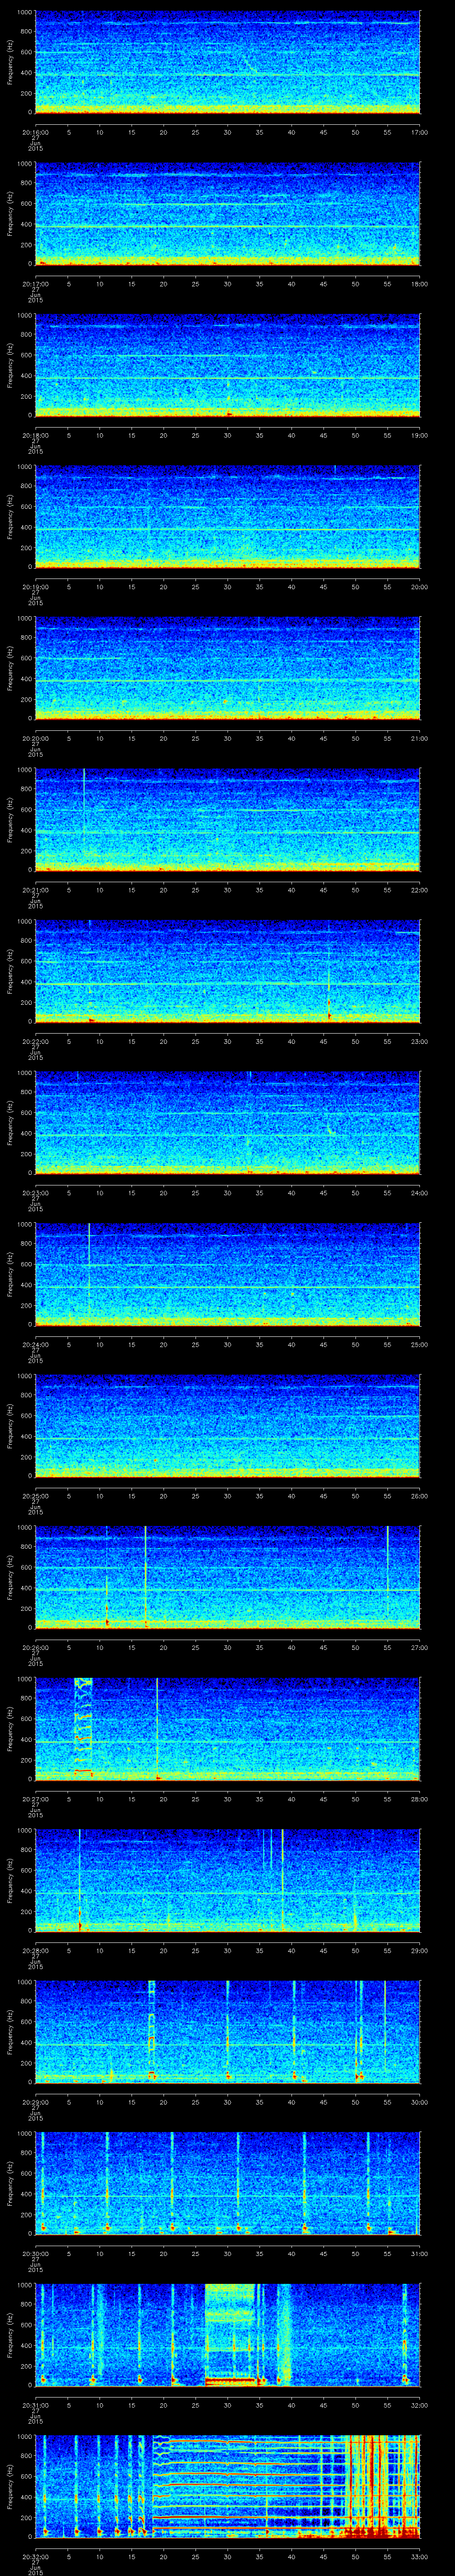Open the spectrogram panel starting at 20:25:00
Screen dimensions: 455x2576
pos(227,1426)
